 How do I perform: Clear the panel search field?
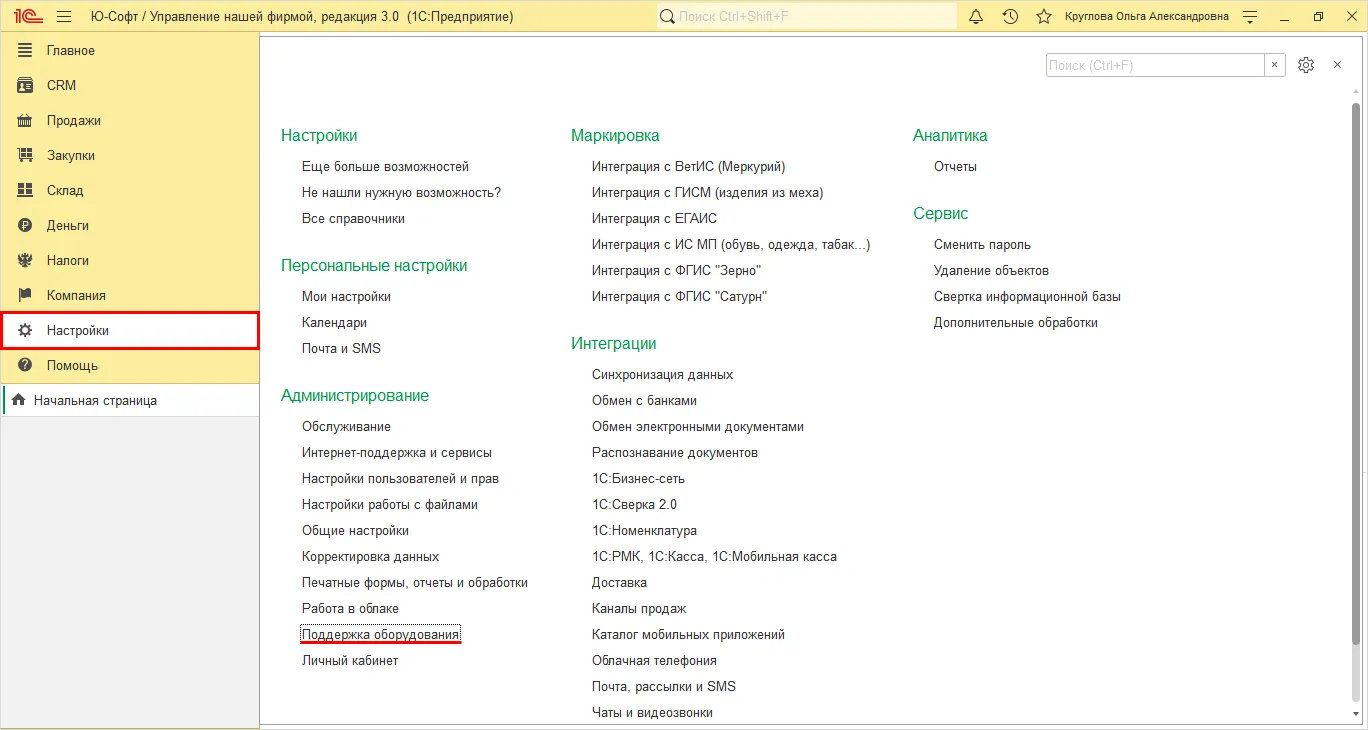tap(1275, 65)
